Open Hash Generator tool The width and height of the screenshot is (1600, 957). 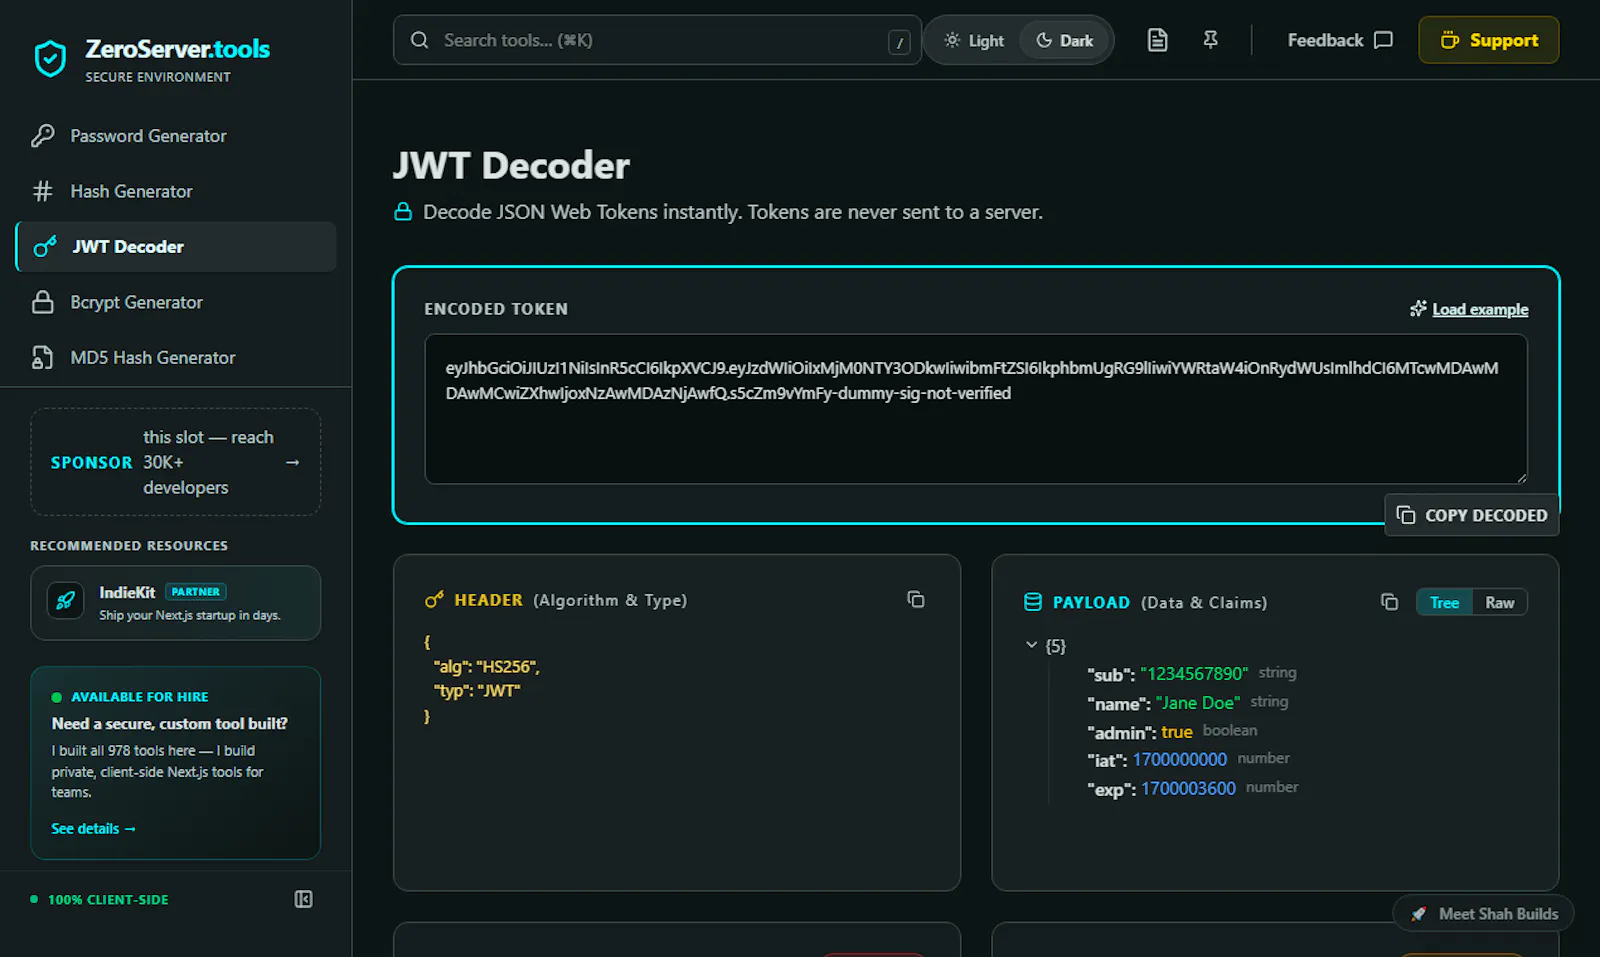176,191
